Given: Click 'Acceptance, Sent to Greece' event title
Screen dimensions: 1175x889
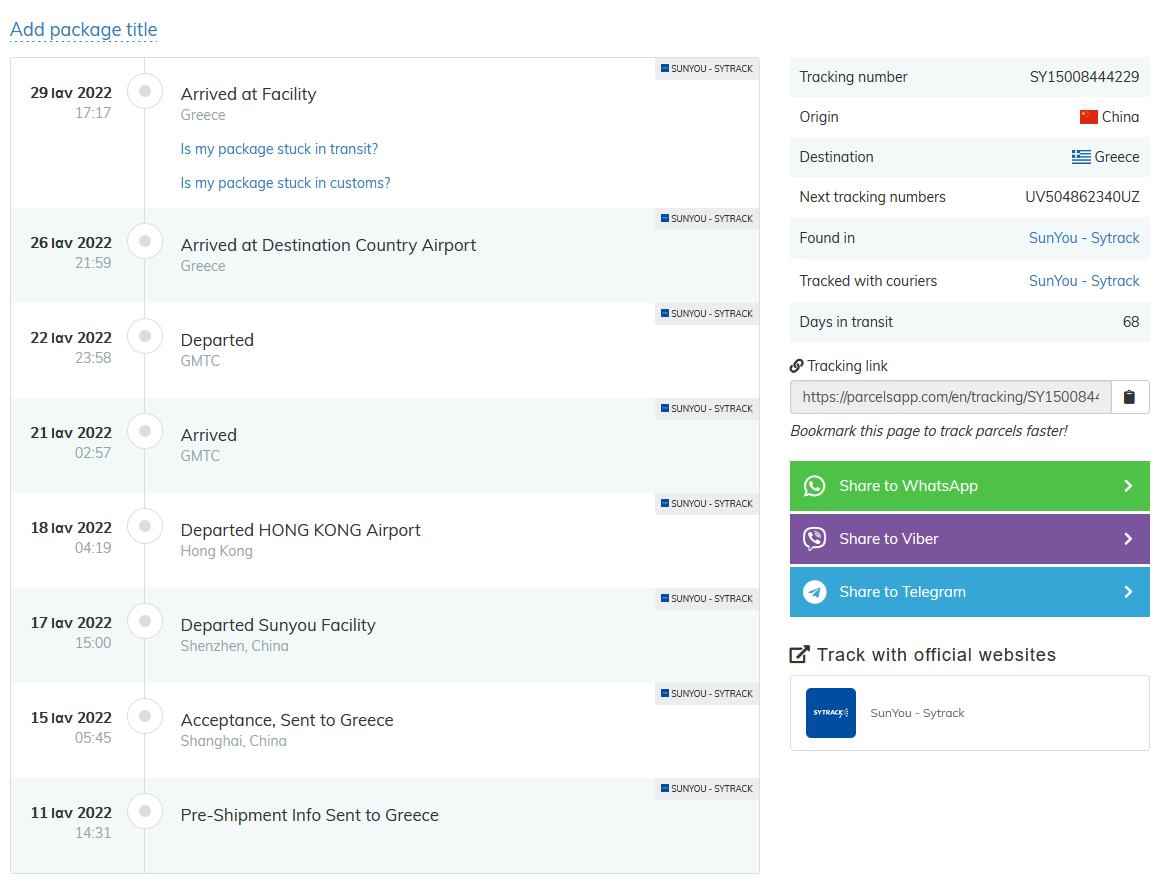Looking at the screenshot, I should [287, 720].
